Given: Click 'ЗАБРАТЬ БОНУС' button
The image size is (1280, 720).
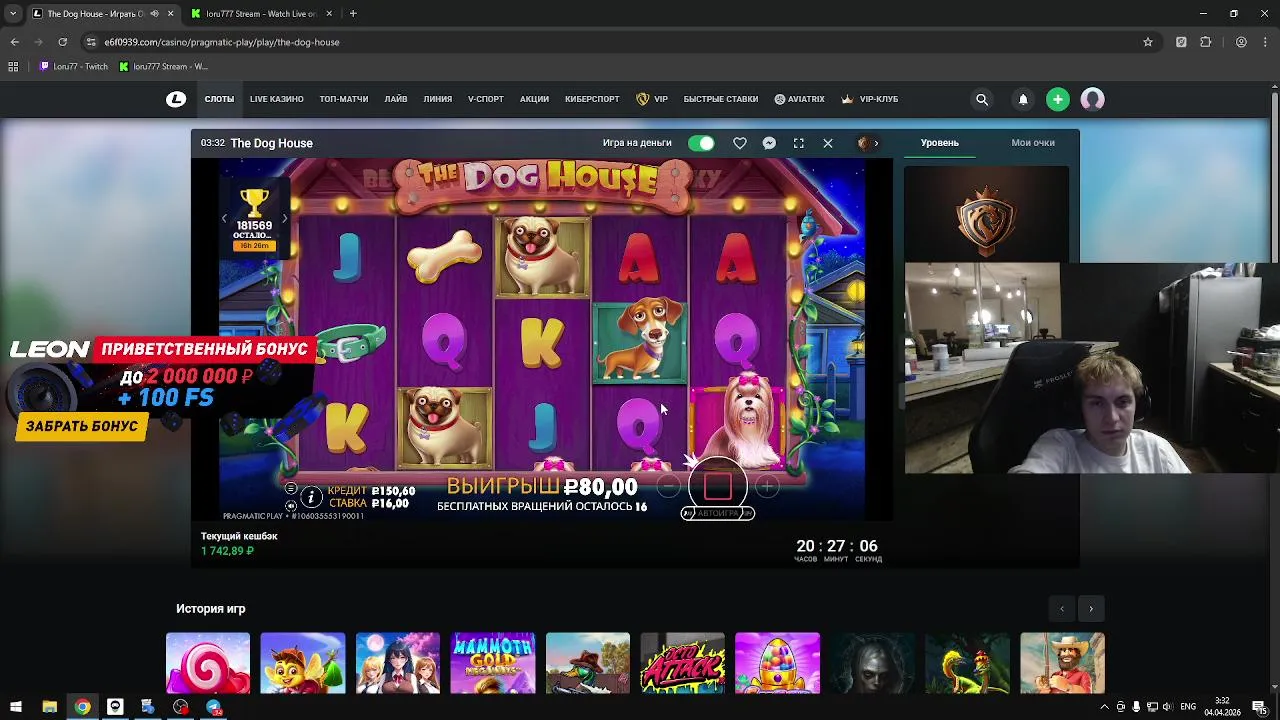Looking at the screenshot, I should pyautogui.click(x=82, y=426).
